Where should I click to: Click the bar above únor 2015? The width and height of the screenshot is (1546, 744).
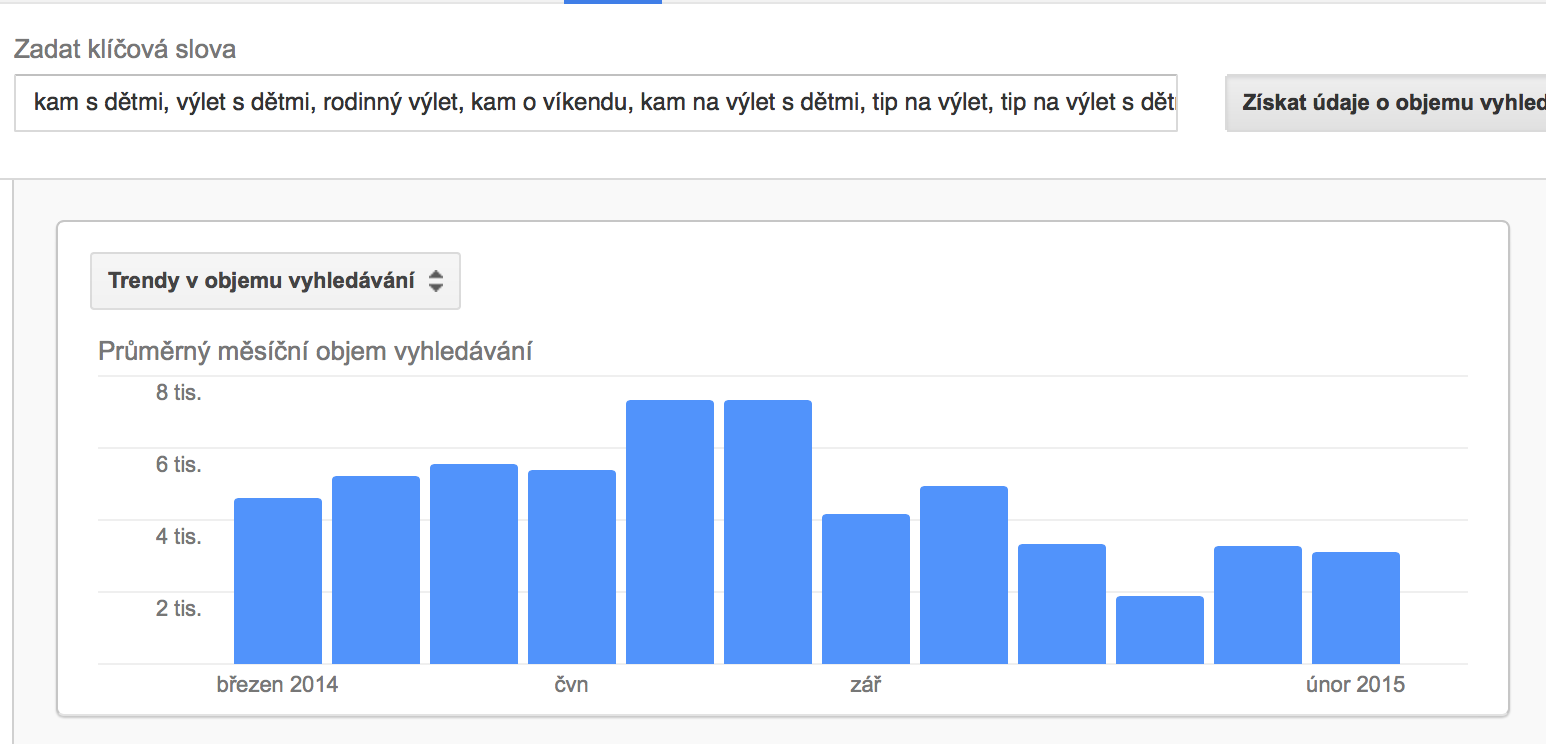[1356, 608]
